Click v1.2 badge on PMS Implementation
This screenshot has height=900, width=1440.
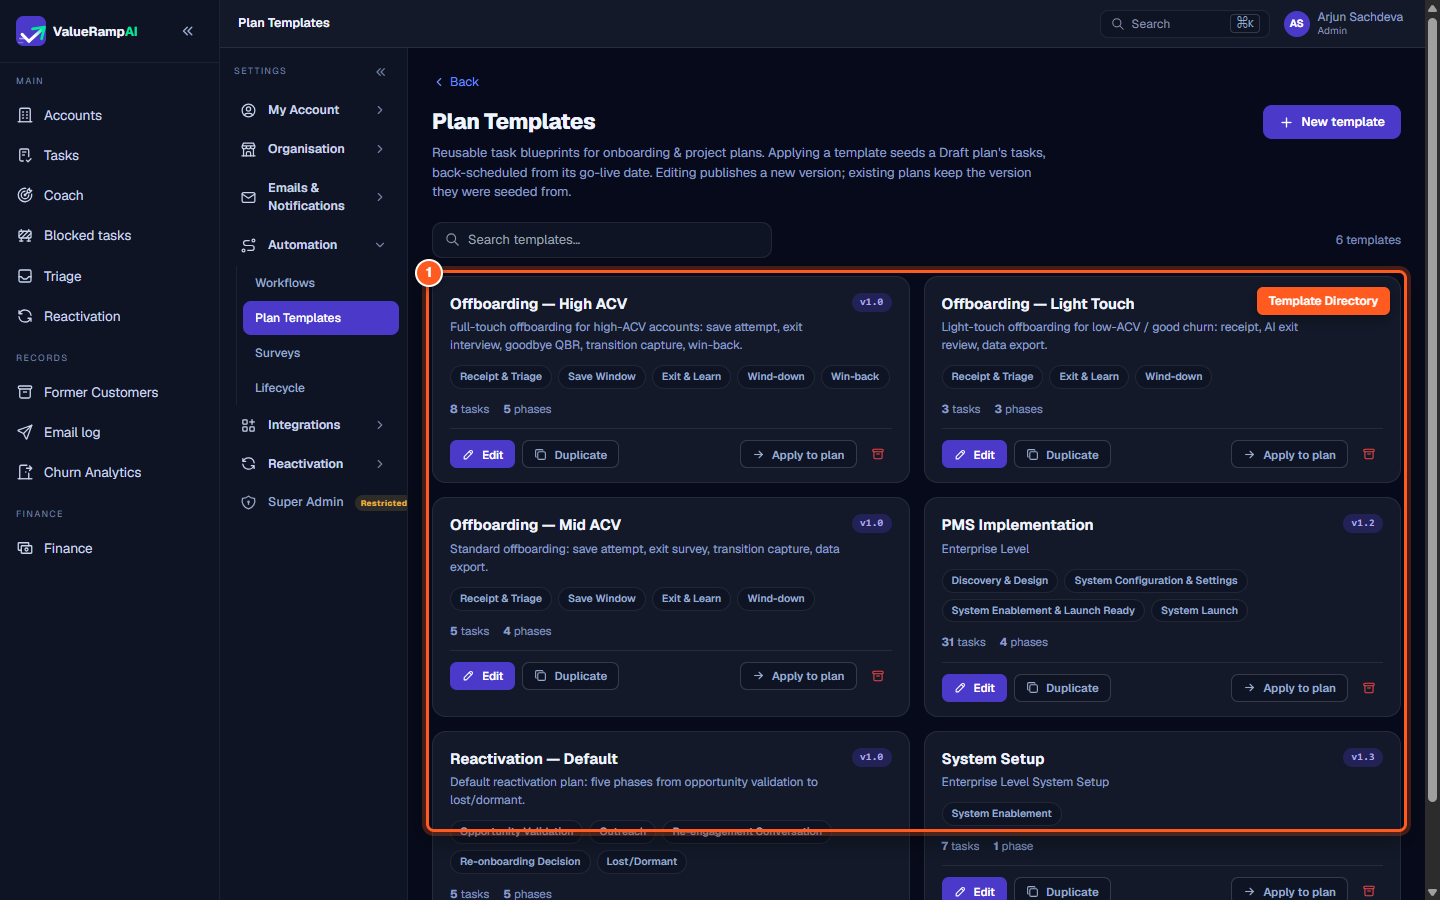[x=1363, y=523]
